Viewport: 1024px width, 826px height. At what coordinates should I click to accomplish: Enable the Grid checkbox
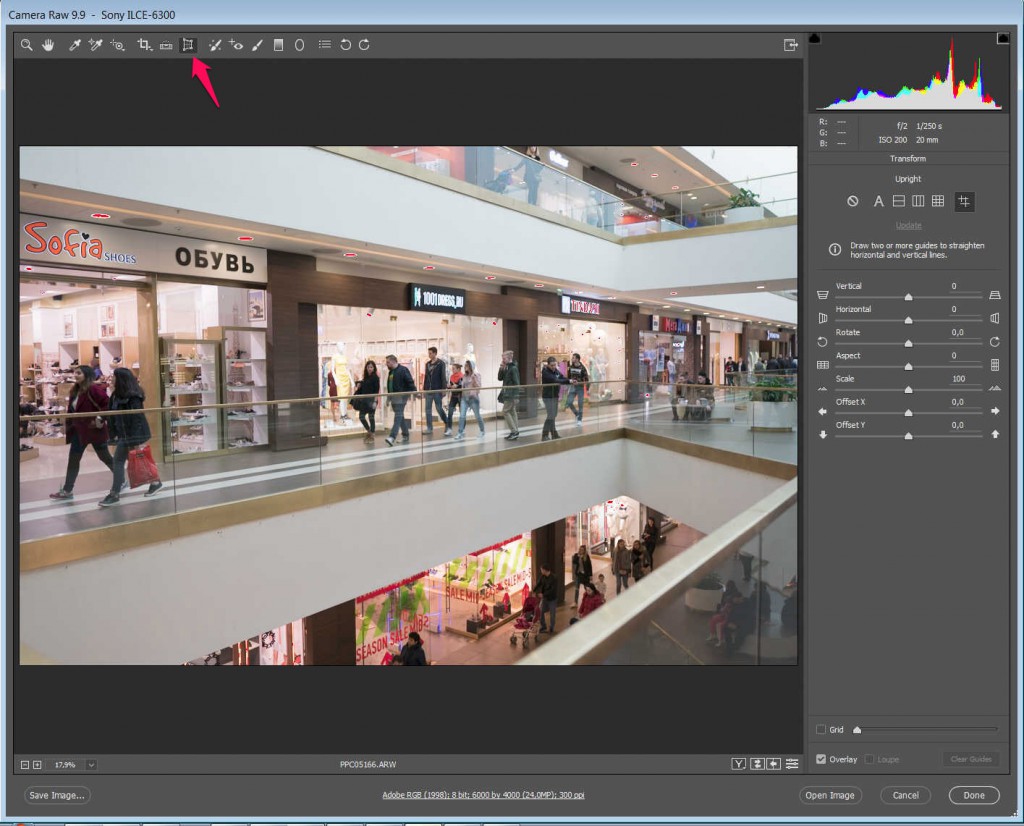pyautogui.click(x=821, y=730)
